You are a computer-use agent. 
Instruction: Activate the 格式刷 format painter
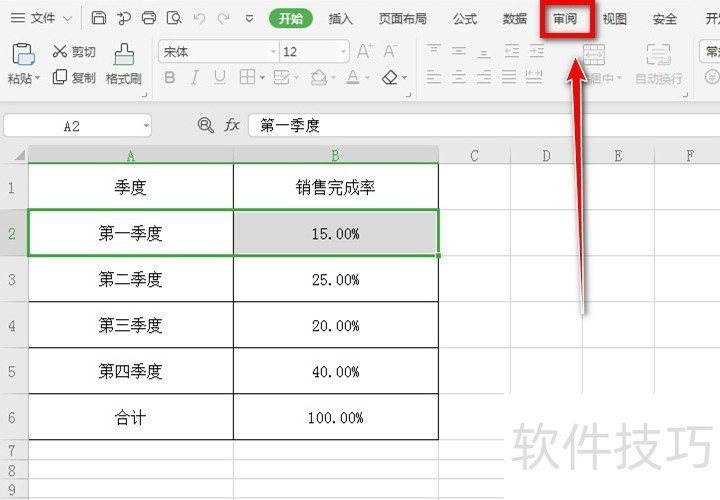(x=124, y=64)
